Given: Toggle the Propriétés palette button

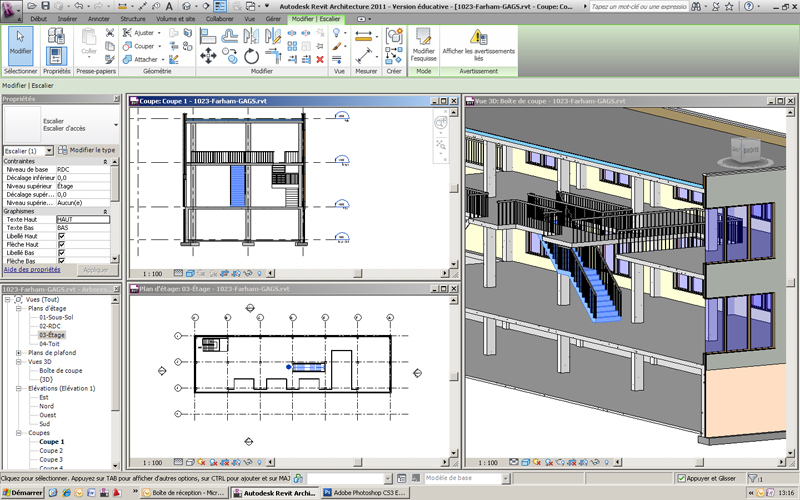Looking at the screenshot, I should [56, 56].
